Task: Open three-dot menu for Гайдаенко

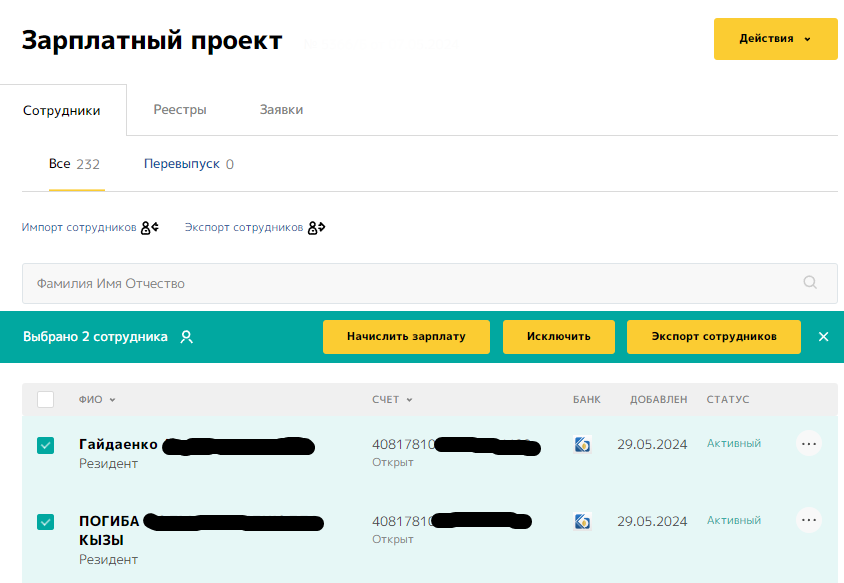Action: pyautogui.click(x=808, y=443)
